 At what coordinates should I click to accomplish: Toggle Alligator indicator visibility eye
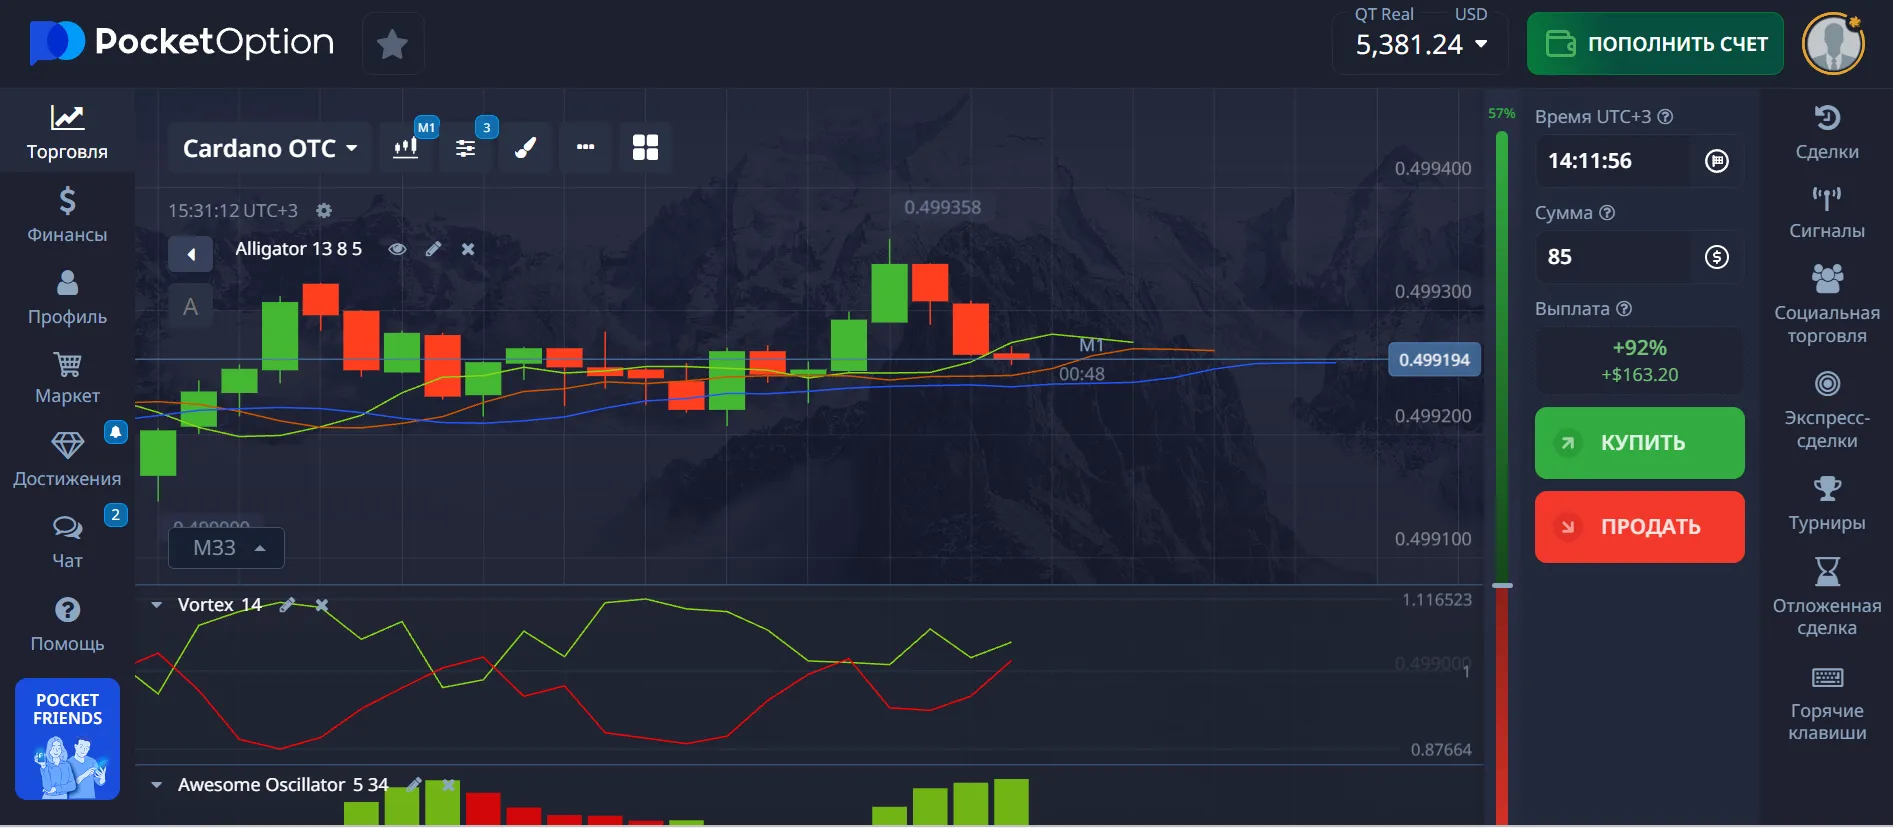click(397, 249)
